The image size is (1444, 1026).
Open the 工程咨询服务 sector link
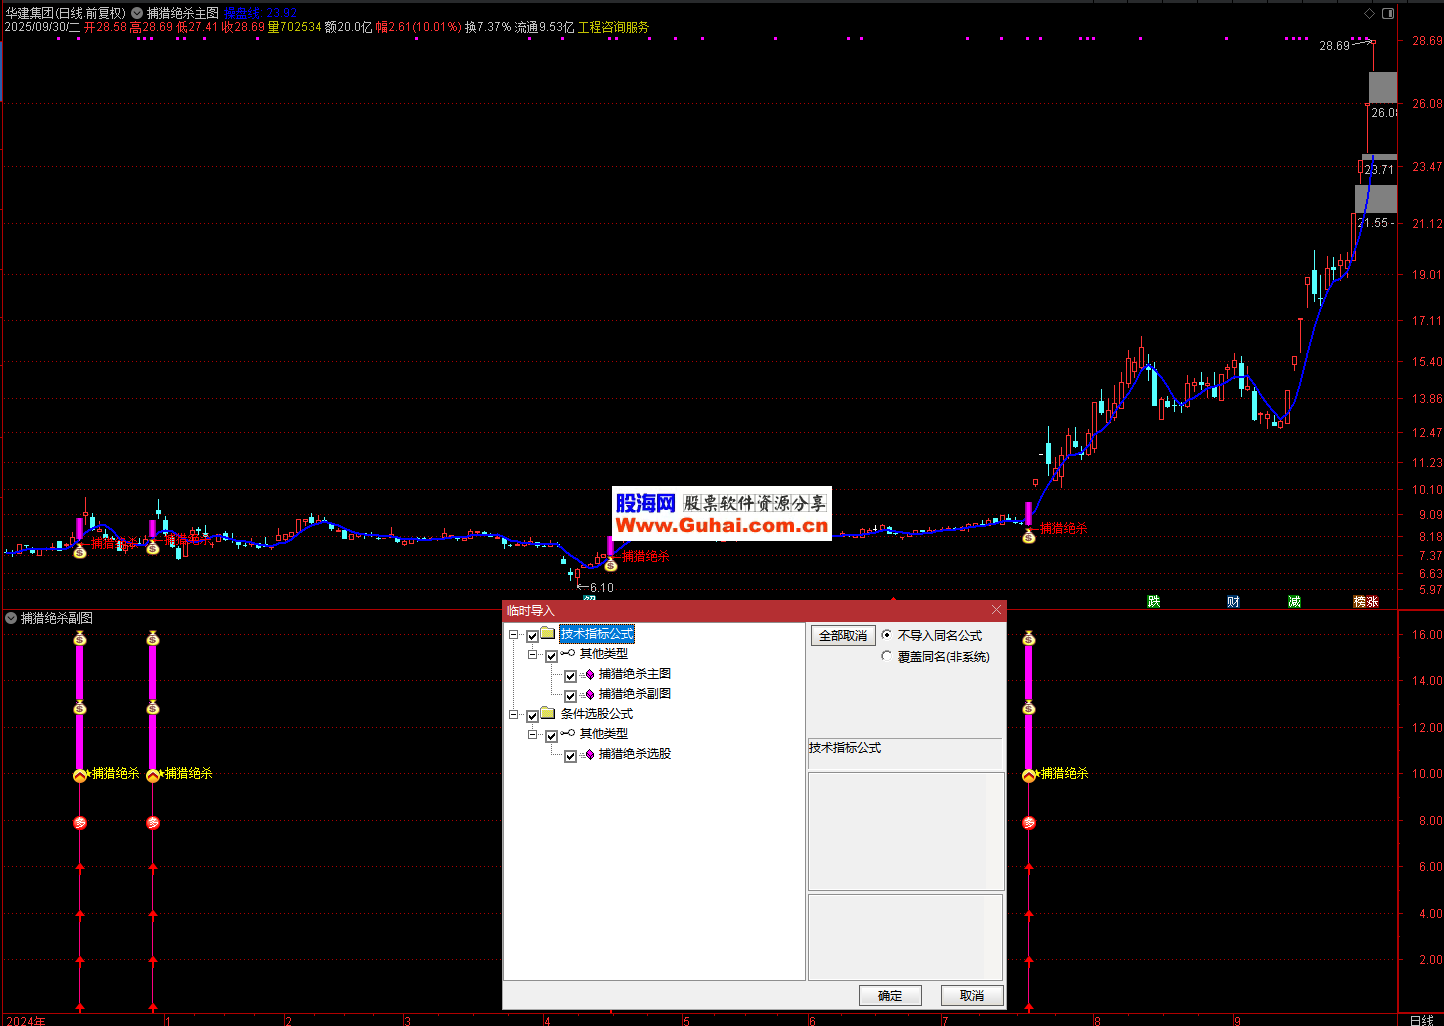pos(613,27)
